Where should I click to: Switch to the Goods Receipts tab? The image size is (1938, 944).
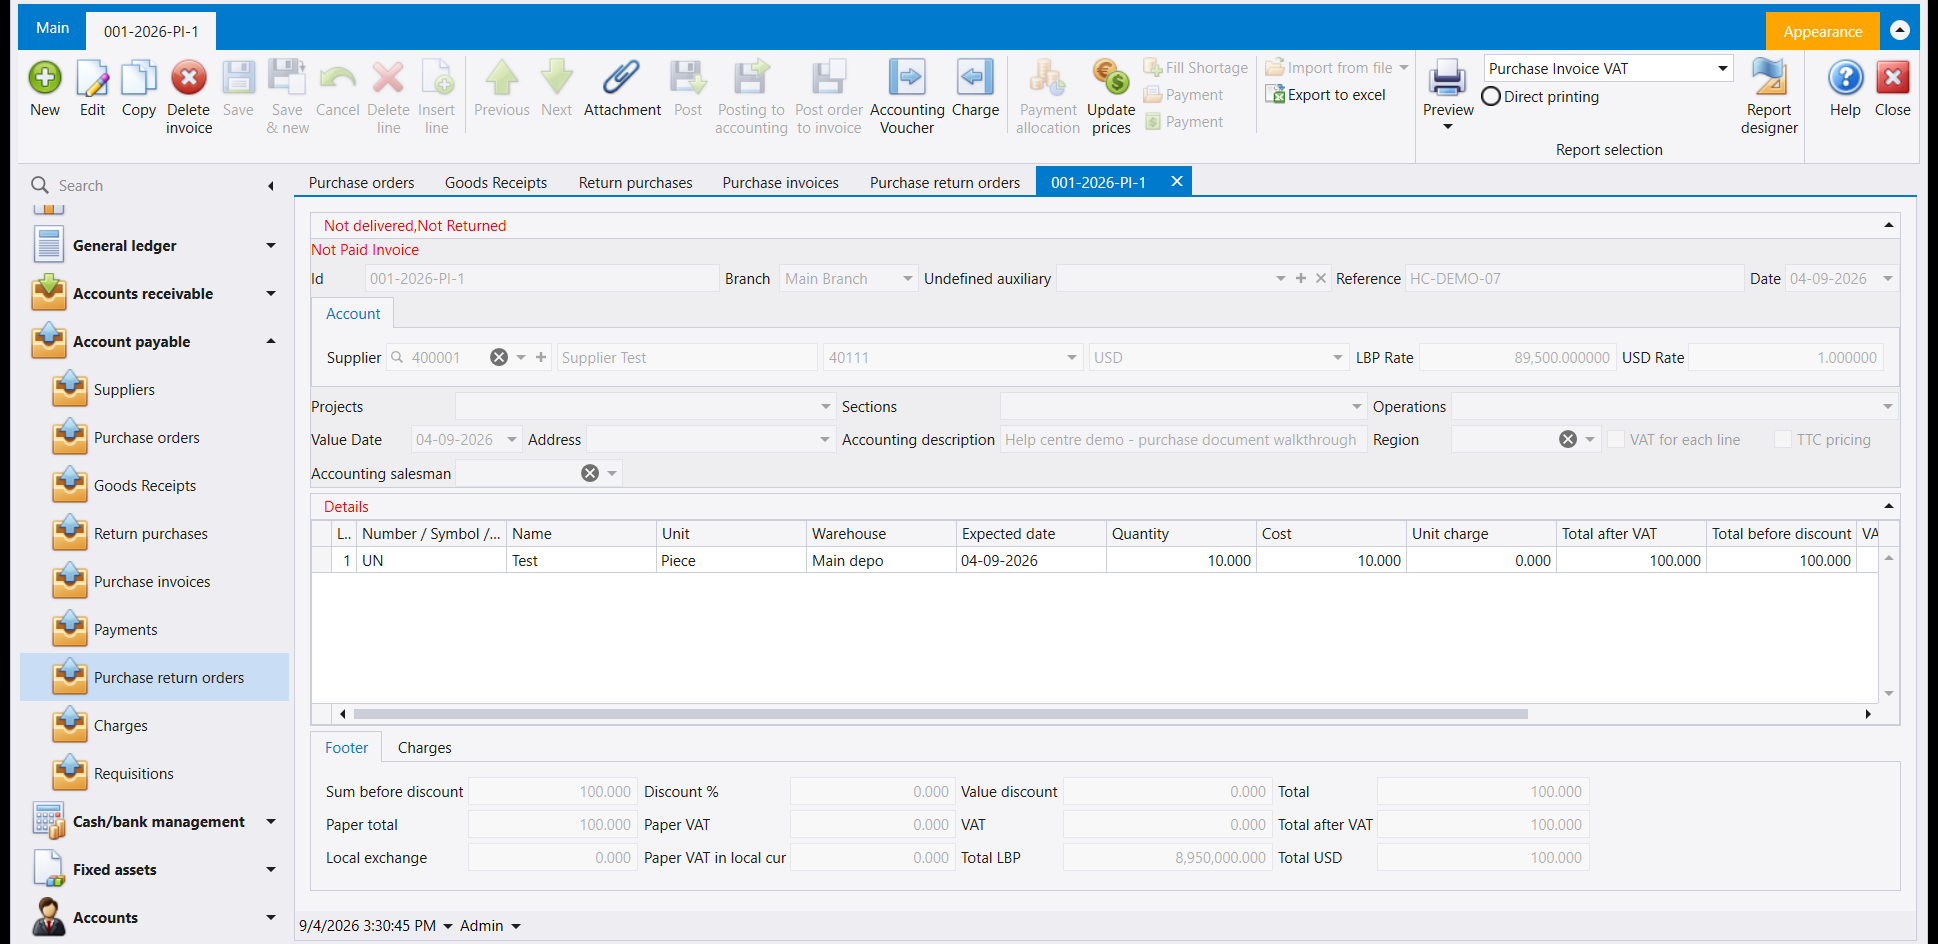pyautogui.click(x=496, y=183)
